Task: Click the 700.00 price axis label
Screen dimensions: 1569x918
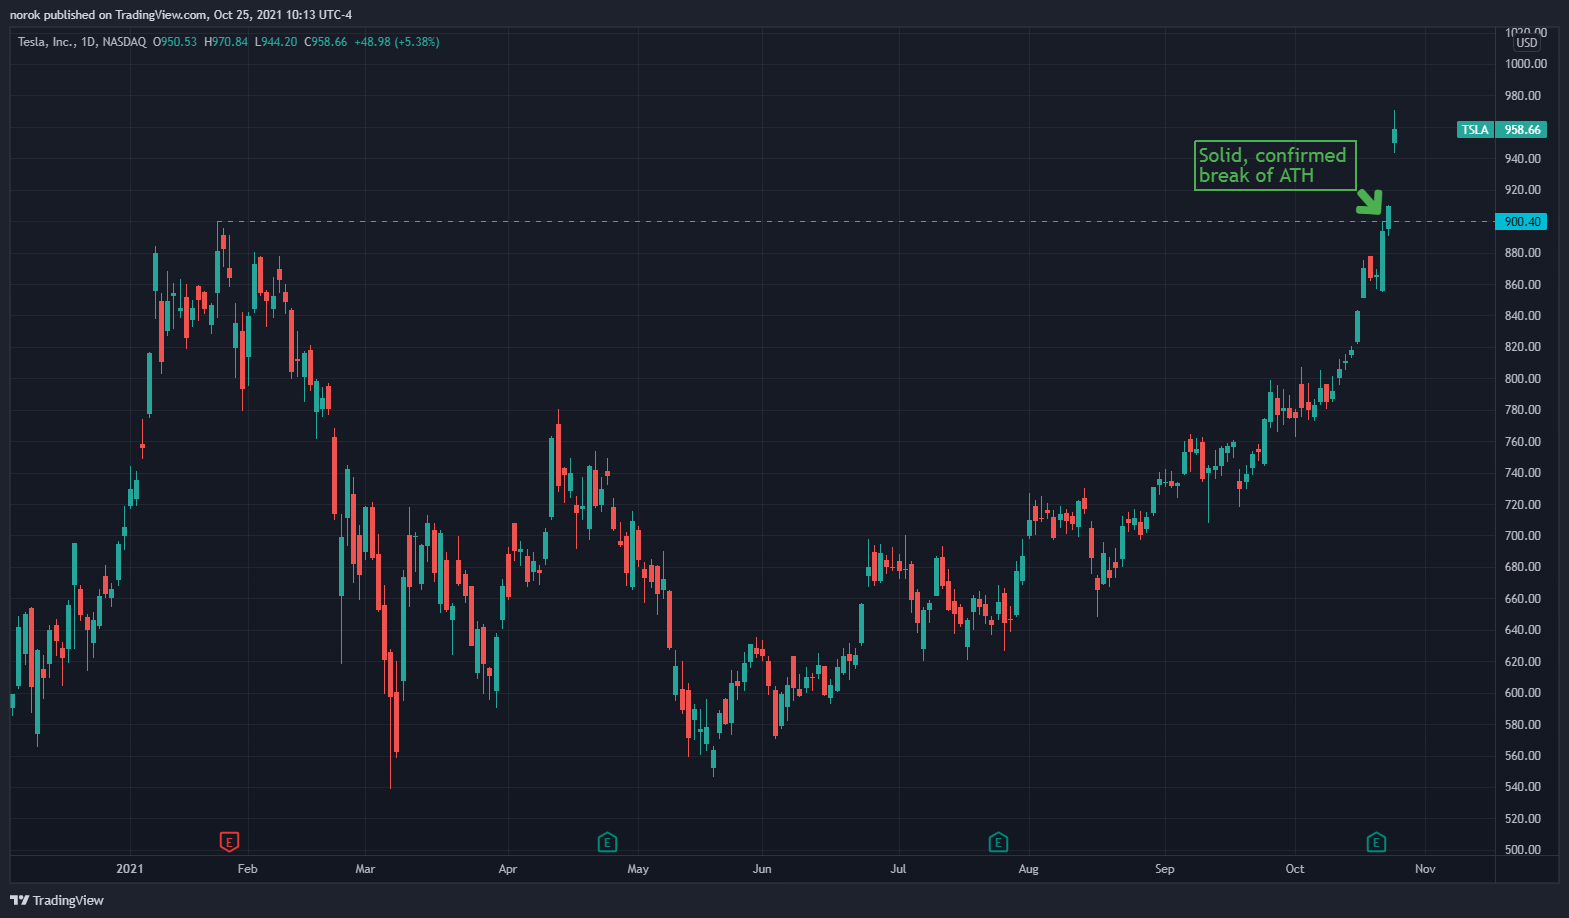Action: (x=1523, y=536)
